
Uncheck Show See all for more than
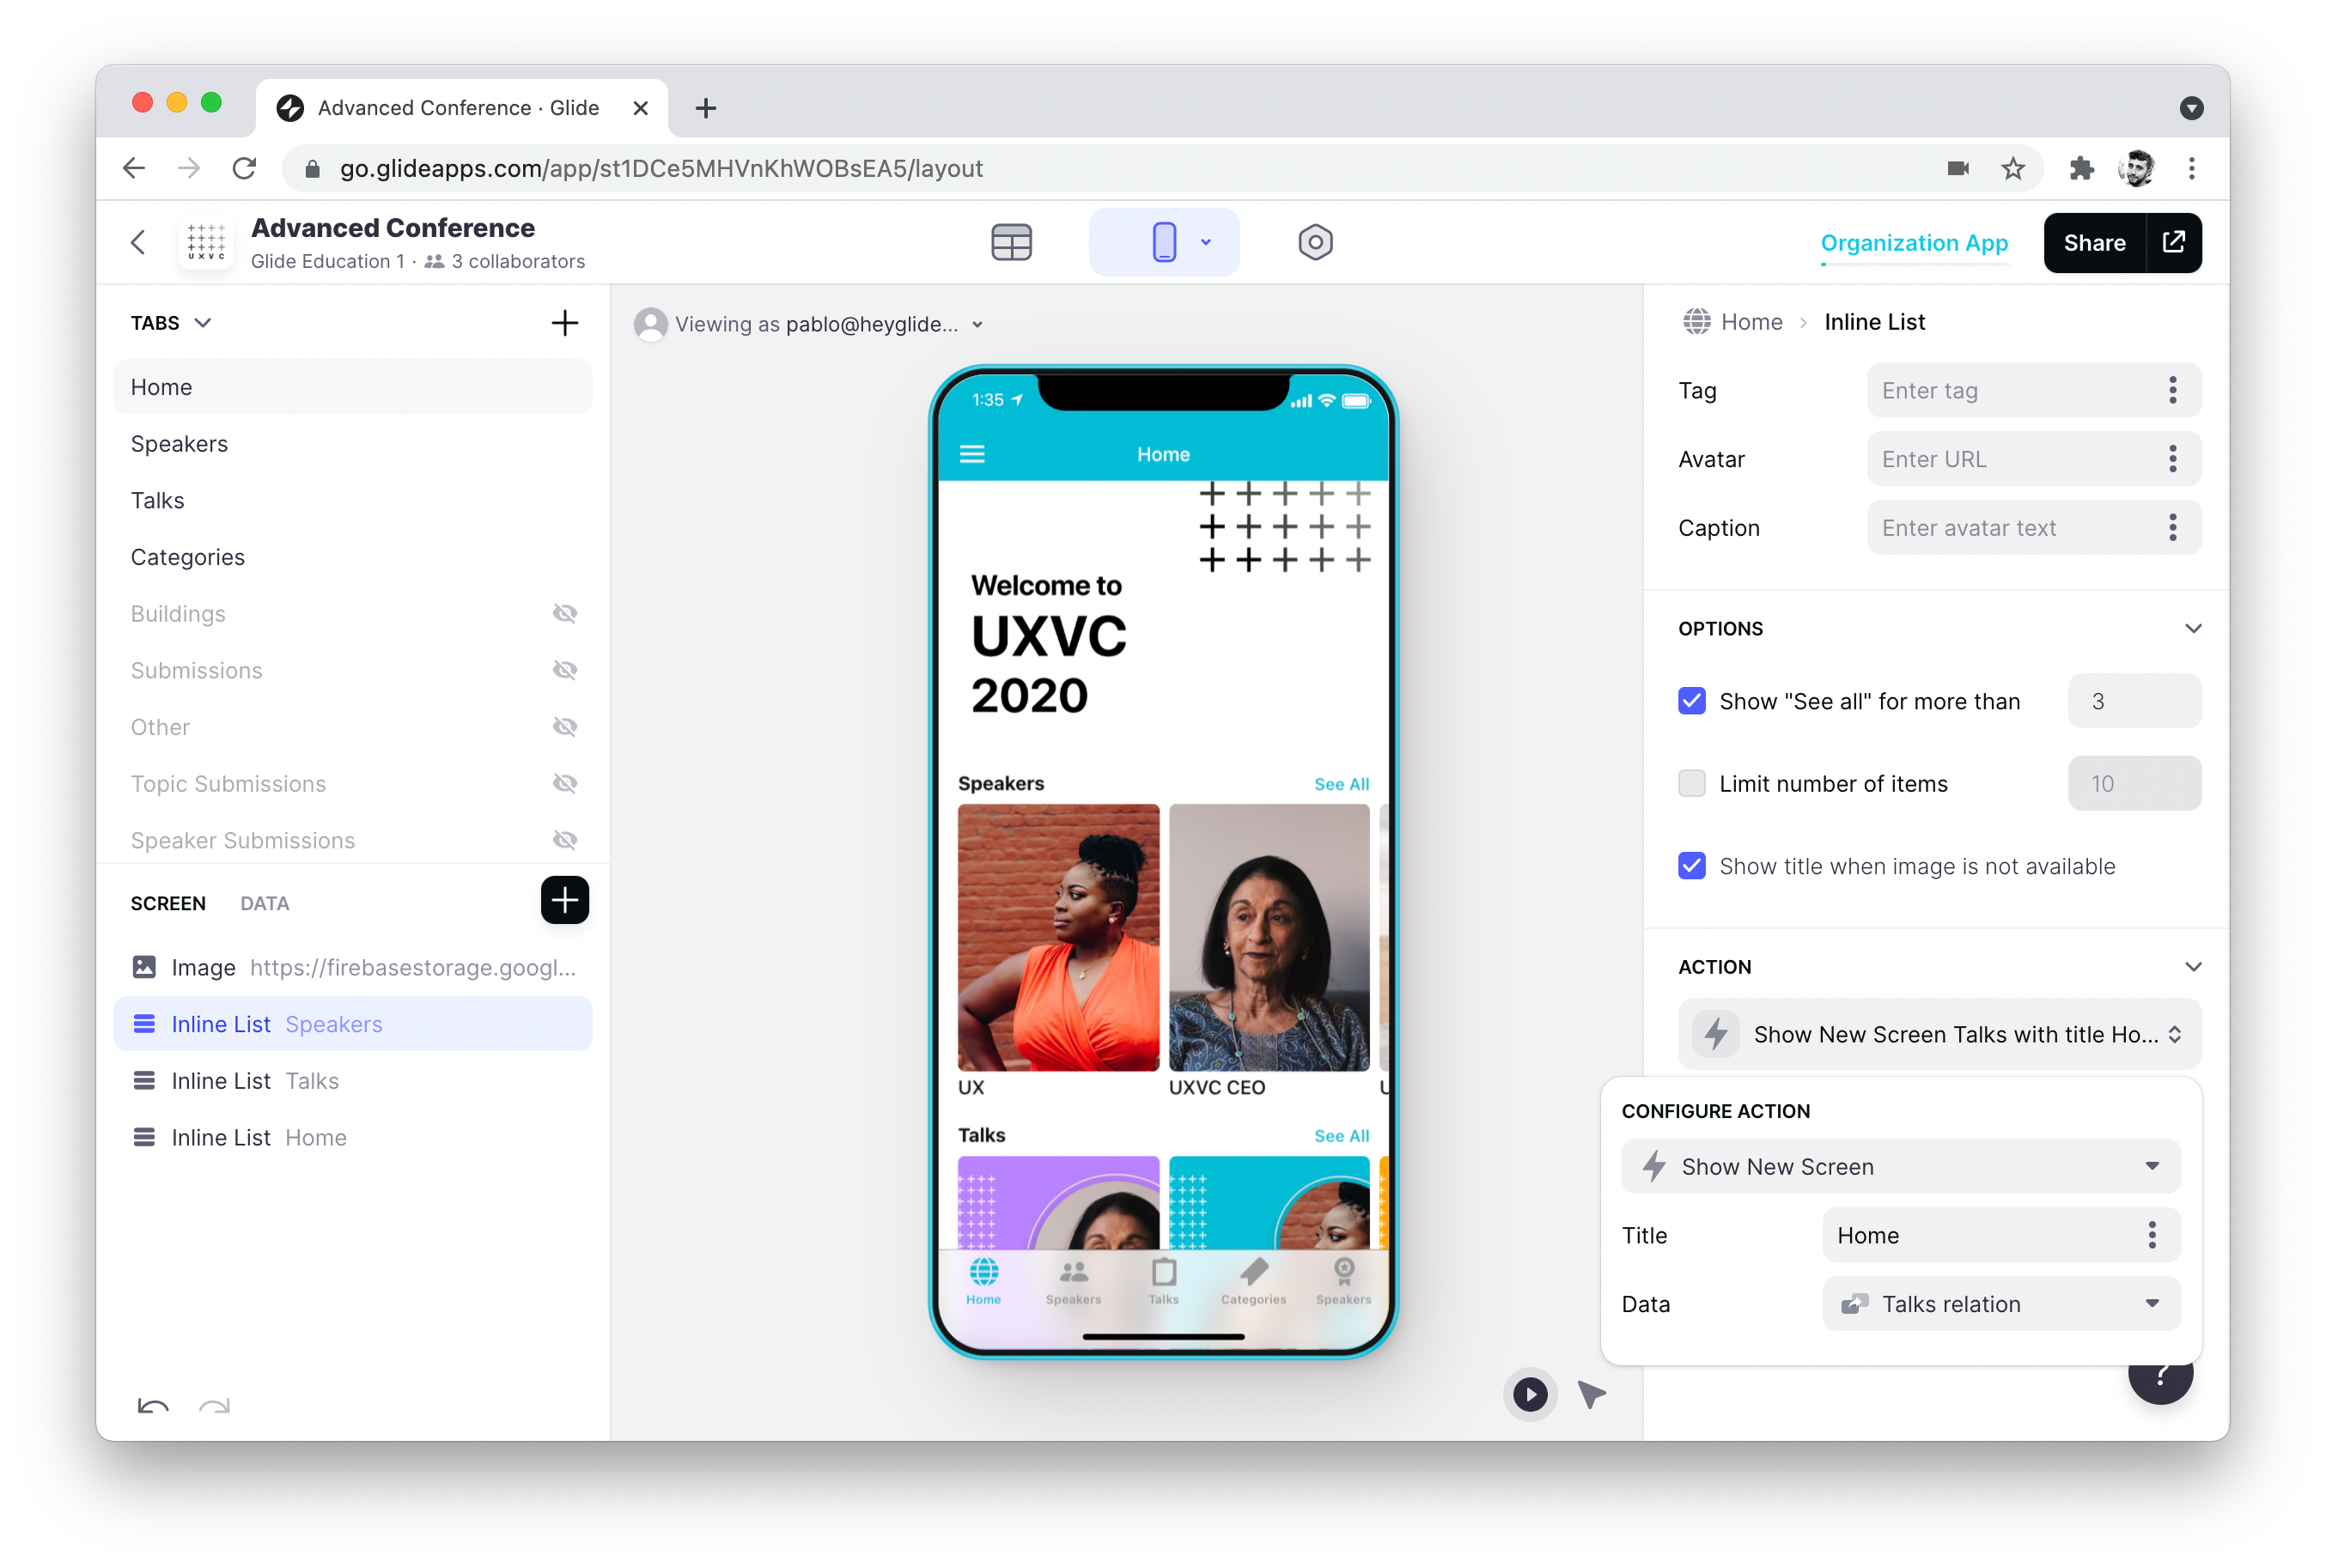[1691, 701]
